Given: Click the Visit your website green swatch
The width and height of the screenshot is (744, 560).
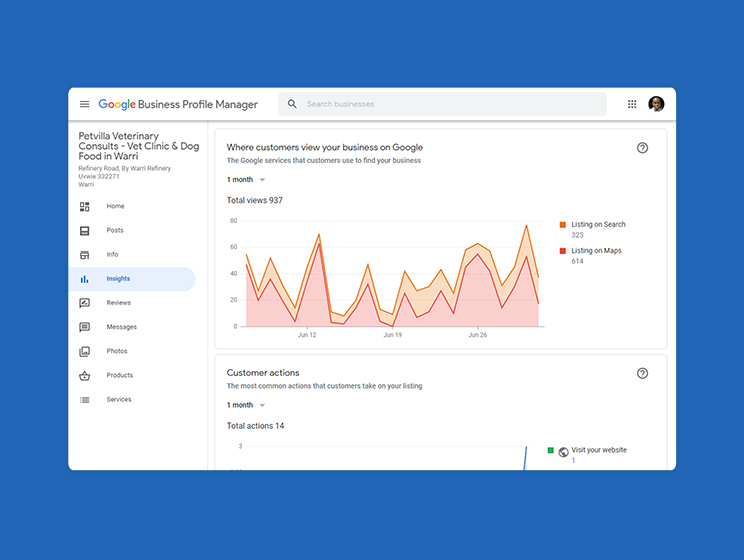Looking at the screenshot, I should (550, 450).
